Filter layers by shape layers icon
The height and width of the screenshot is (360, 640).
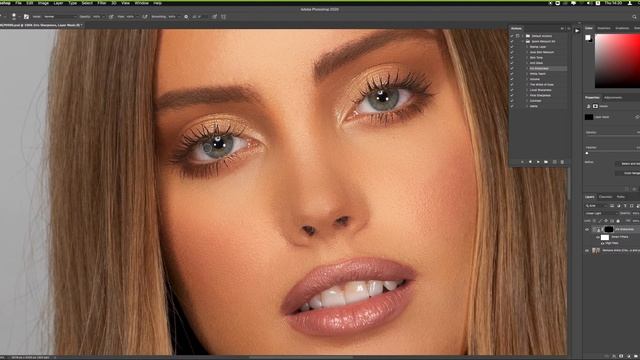631,206
